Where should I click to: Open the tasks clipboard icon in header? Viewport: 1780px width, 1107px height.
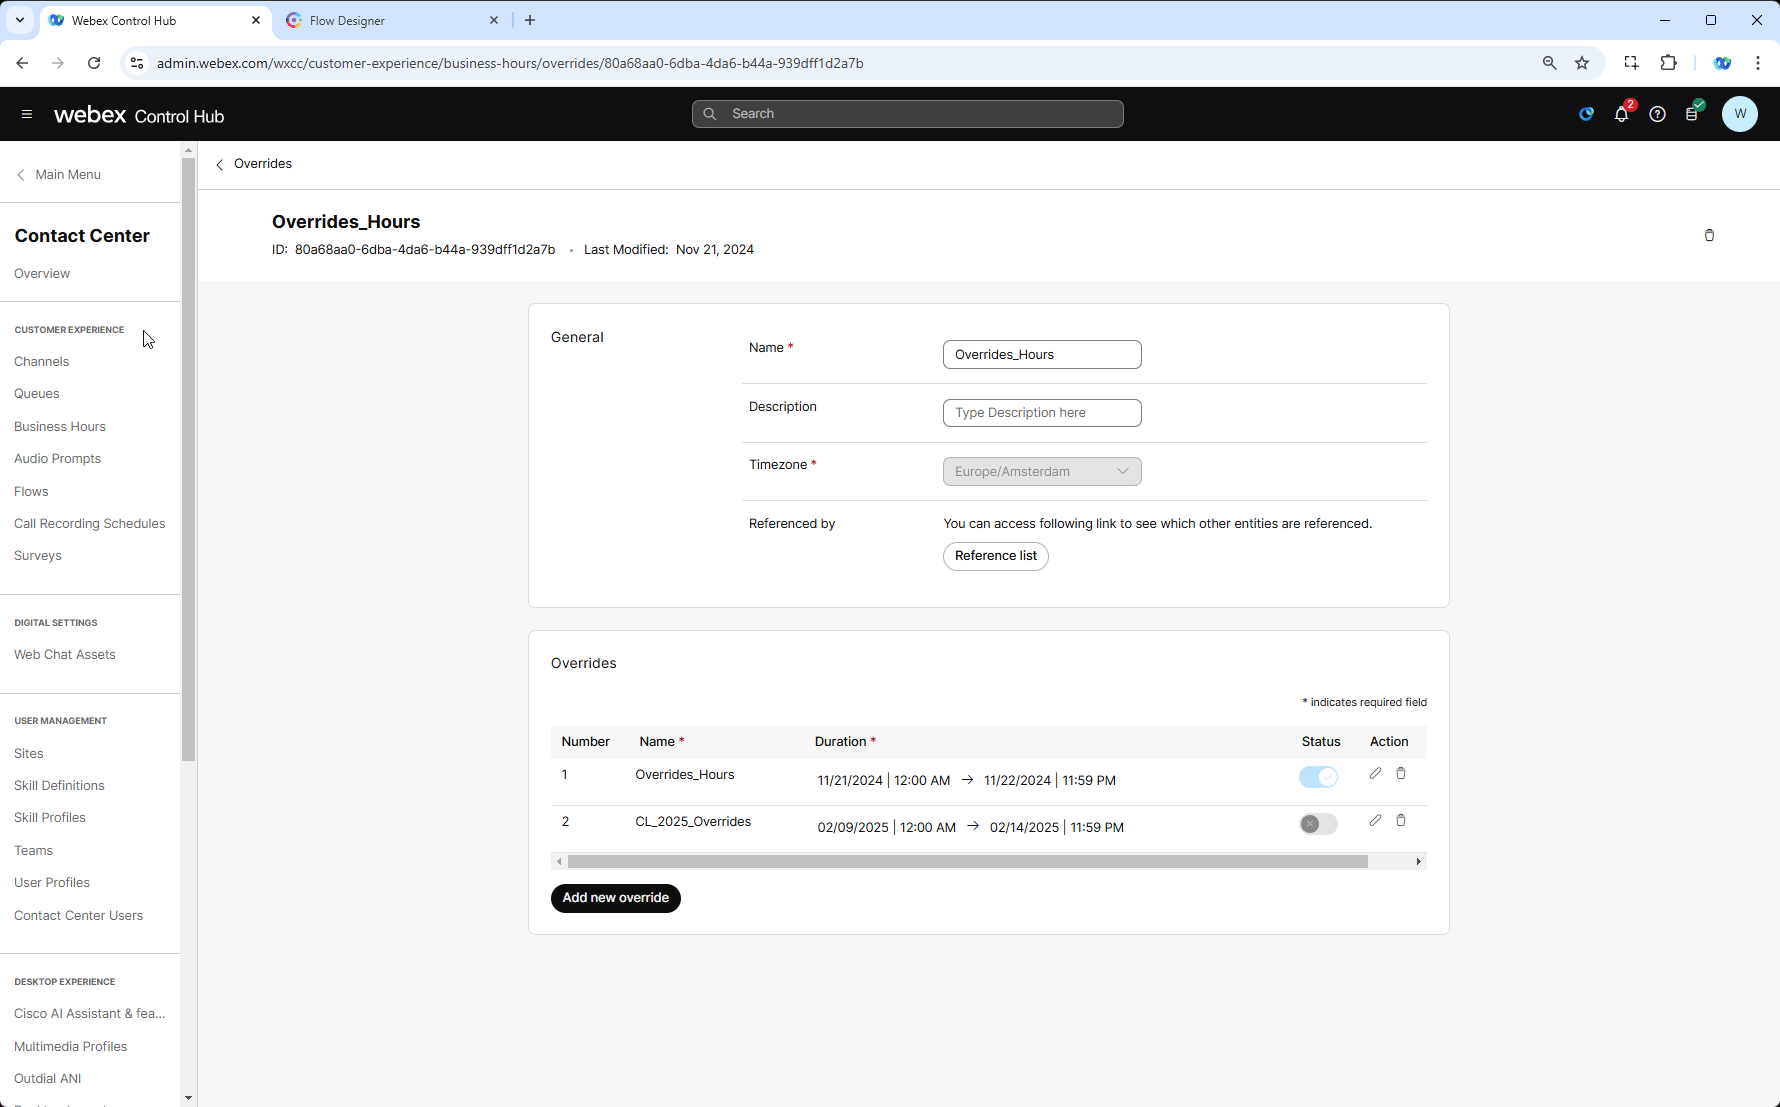pyautogui.click(x=1692, y=114)
